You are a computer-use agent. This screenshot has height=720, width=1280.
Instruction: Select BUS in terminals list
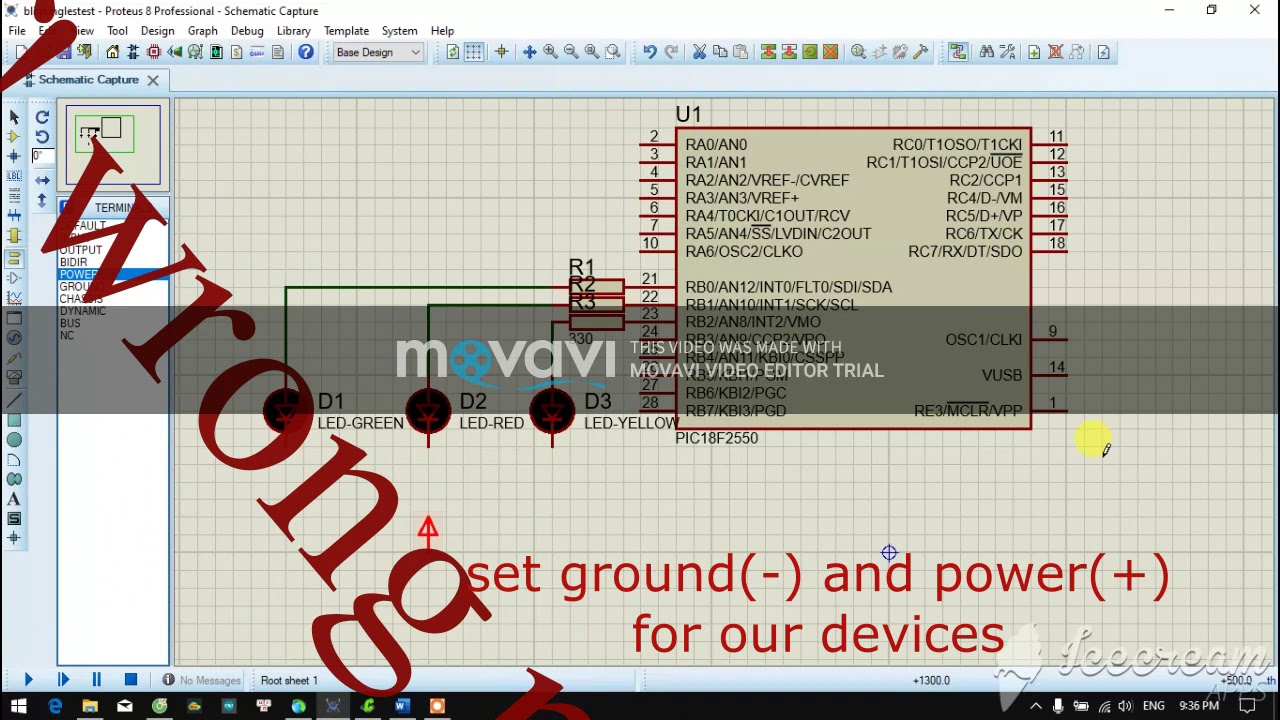point(112,323)
